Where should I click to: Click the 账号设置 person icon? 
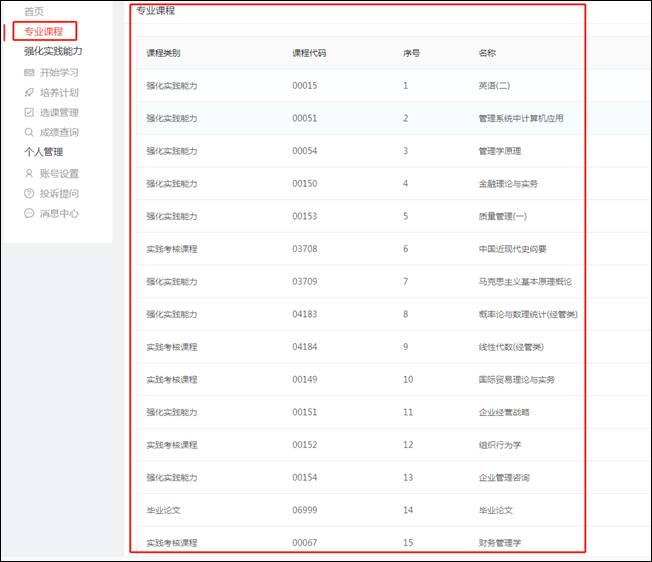pyautogui.click(x=29, y=174)
